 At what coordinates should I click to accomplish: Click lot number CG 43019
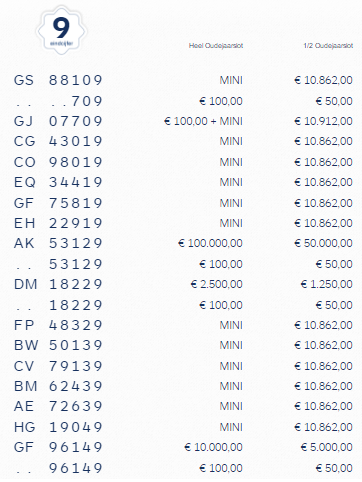58,141
